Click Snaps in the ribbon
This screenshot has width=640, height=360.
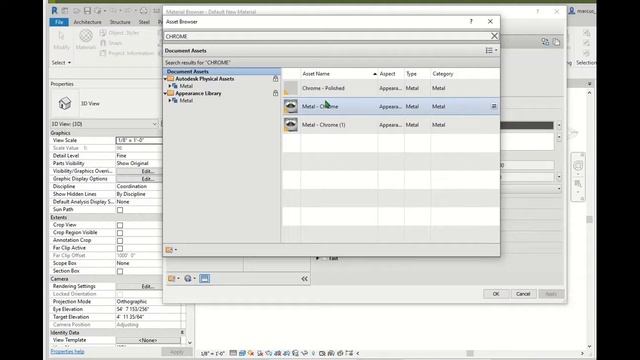coord(111,43)
